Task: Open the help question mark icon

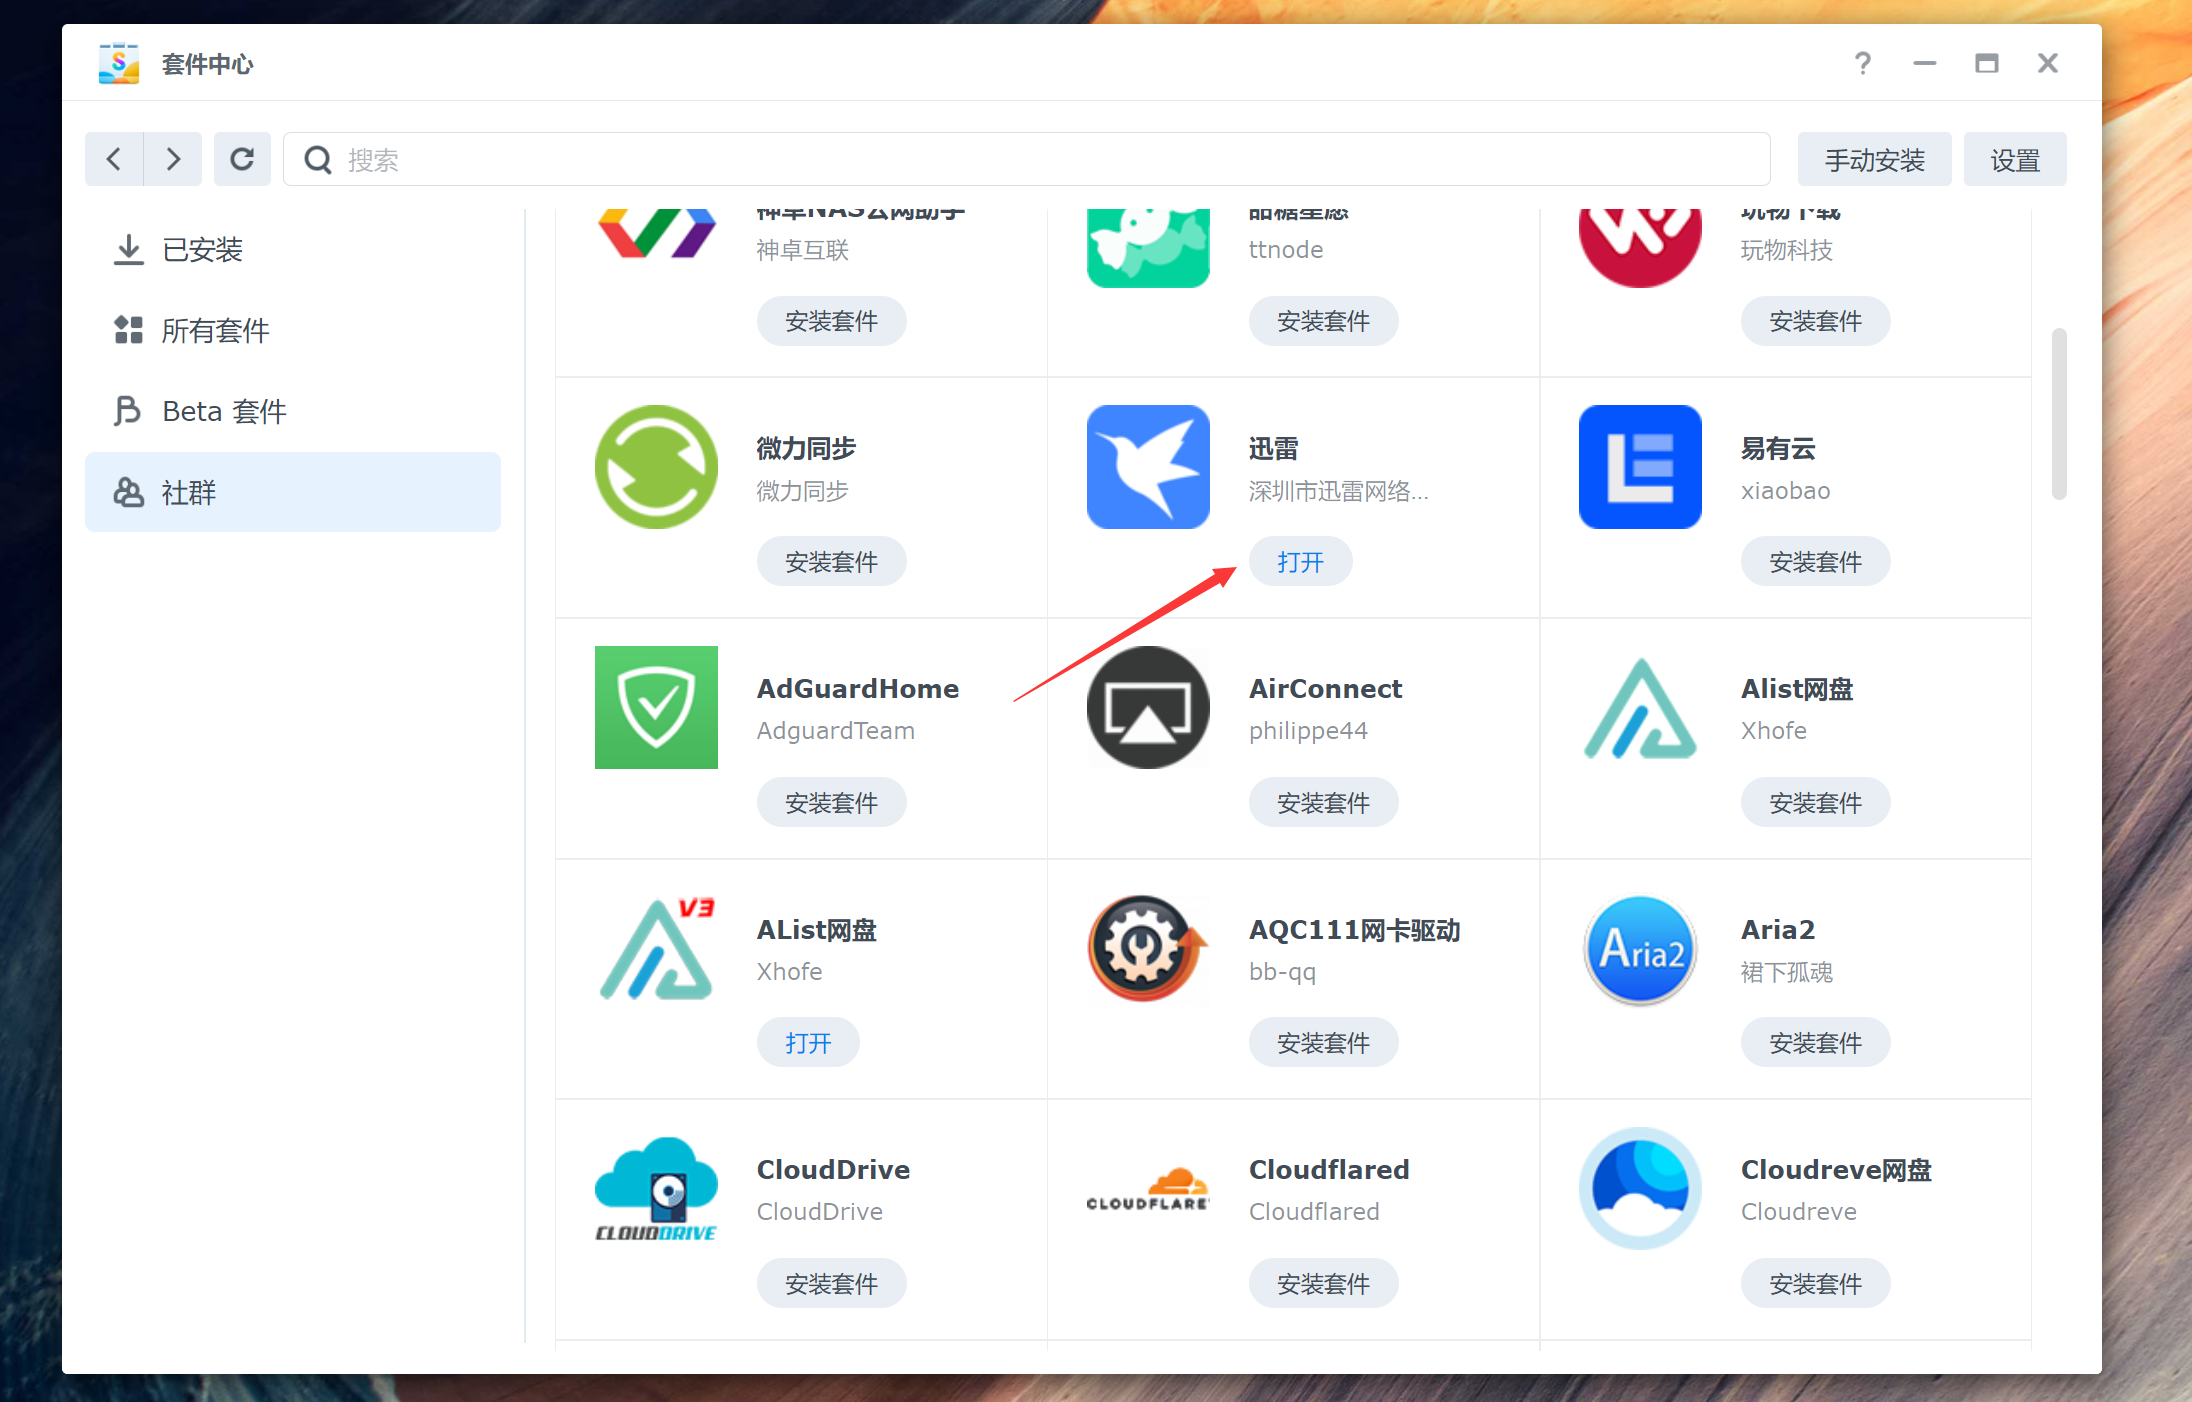Action: pos(1862,64)
